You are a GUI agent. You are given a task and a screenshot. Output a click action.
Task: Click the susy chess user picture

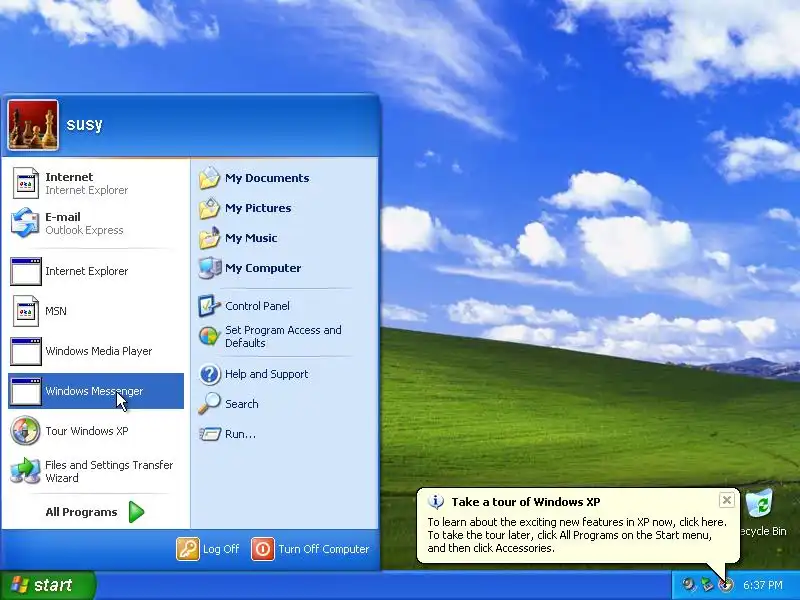33,125
